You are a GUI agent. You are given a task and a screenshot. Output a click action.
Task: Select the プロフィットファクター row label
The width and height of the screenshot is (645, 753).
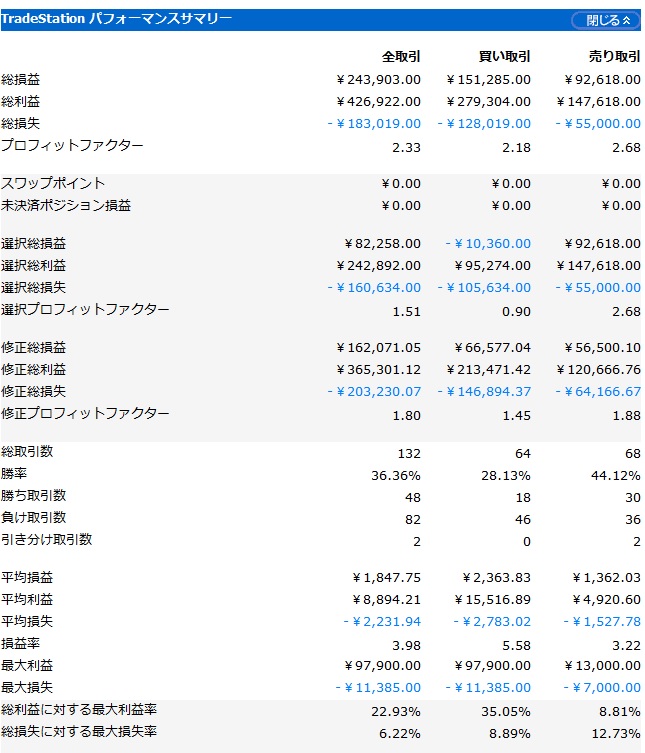click(x=72, y=145)
